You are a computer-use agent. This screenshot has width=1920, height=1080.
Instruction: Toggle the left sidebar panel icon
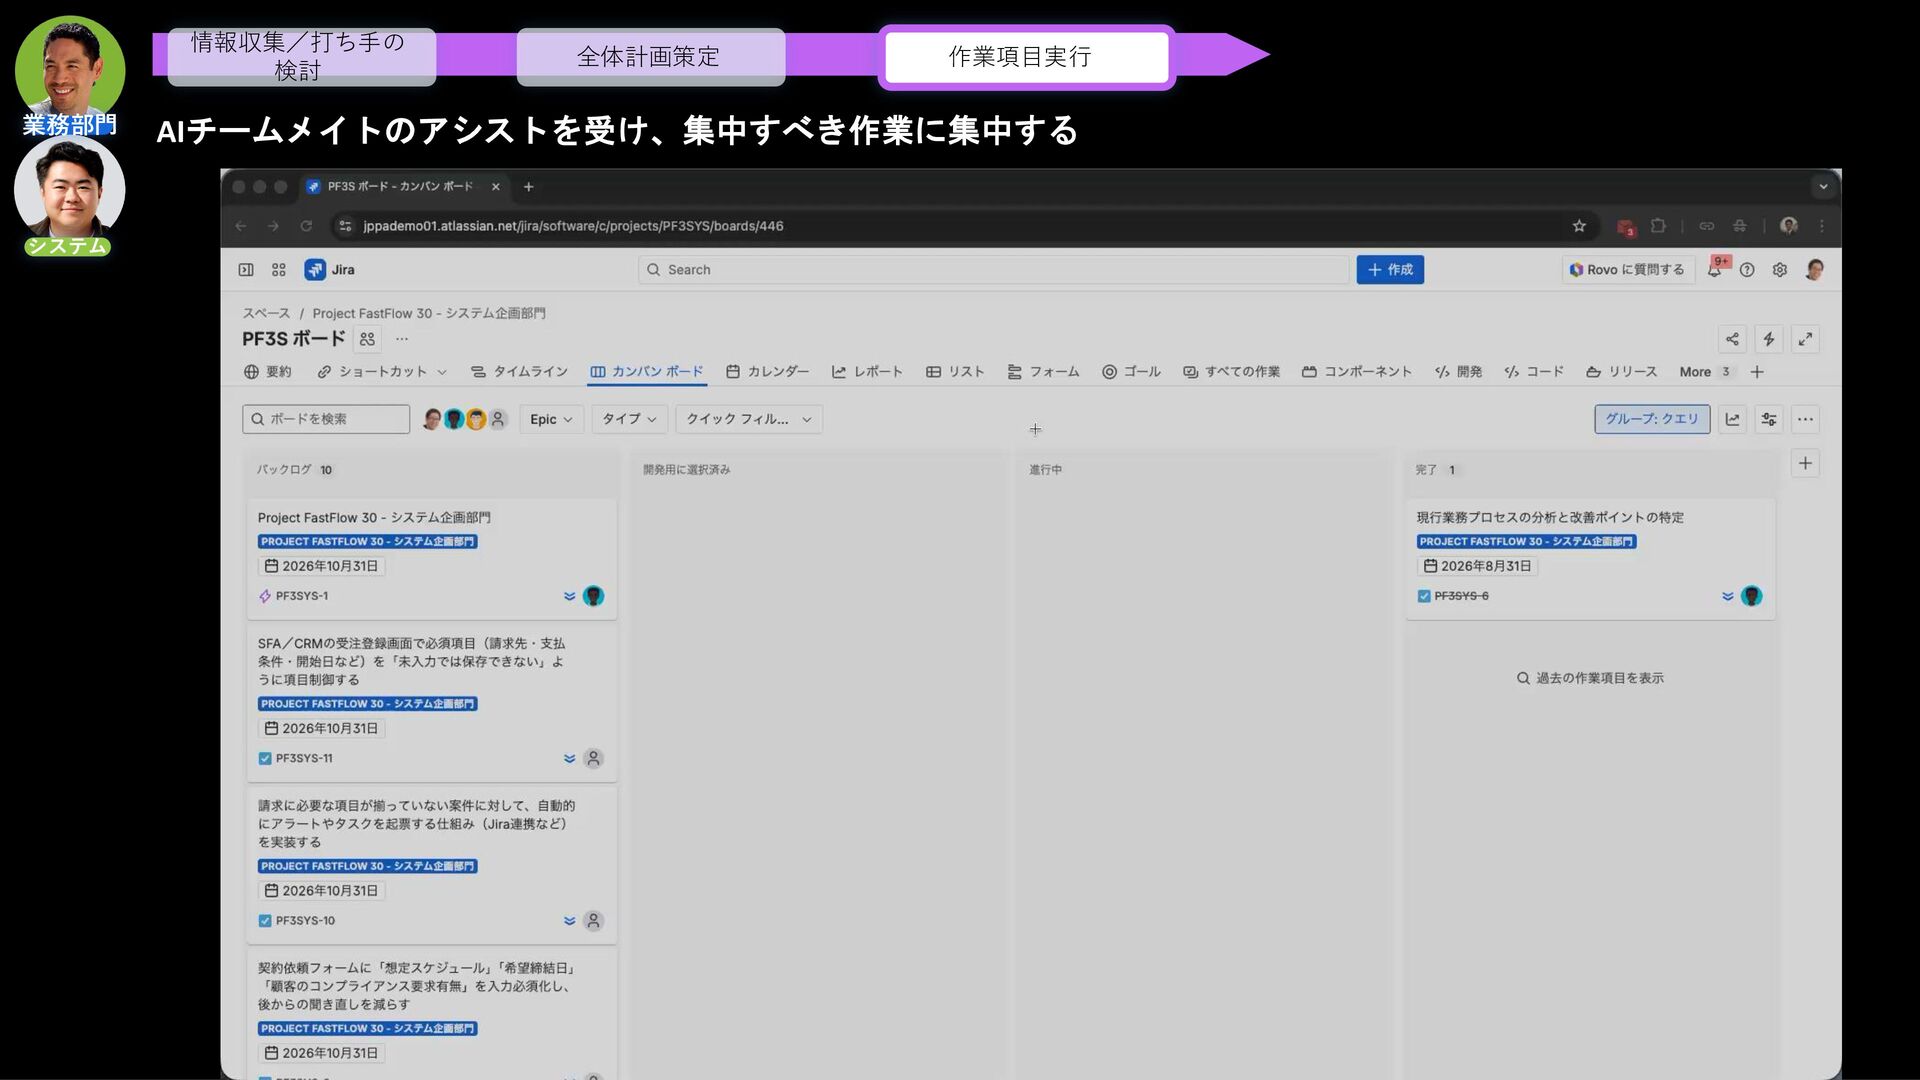click(x=246, y=270)
